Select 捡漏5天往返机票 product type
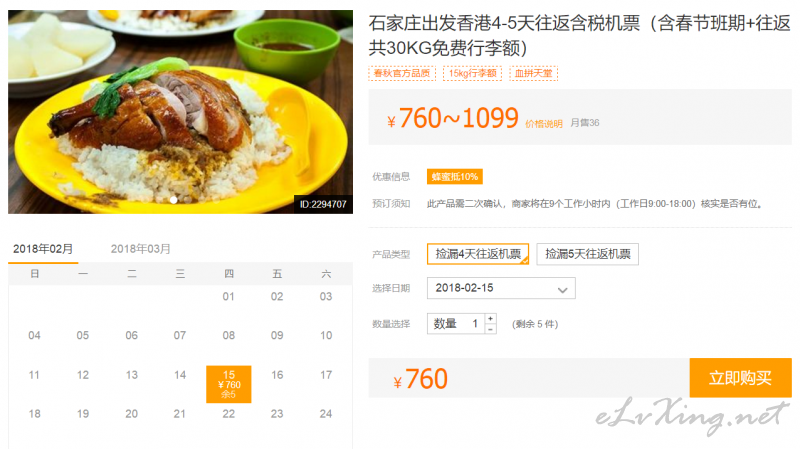 coord(587,254)
